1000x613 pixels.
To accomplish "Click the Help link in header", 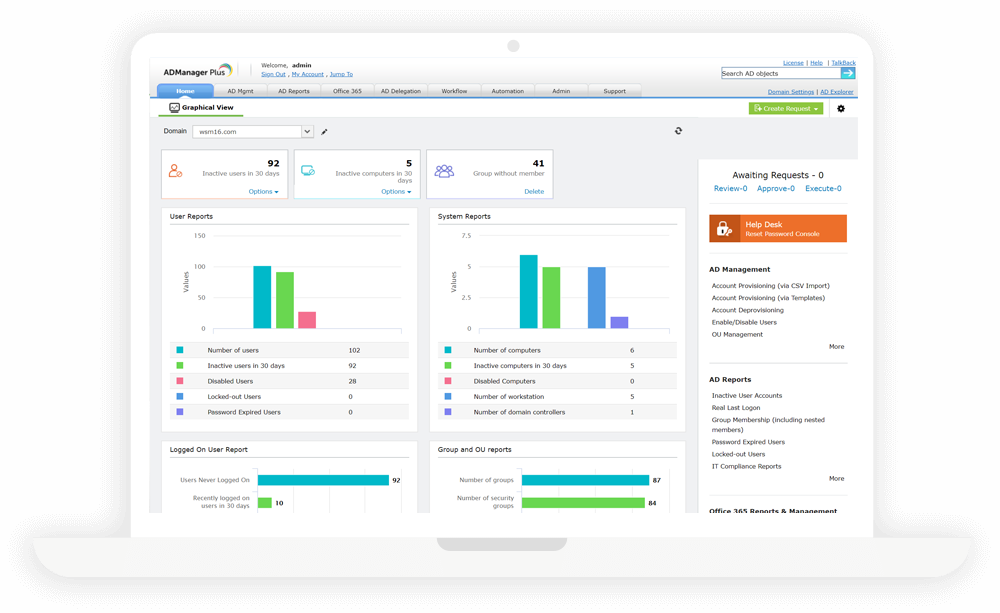I will click(x=816, y=63).
